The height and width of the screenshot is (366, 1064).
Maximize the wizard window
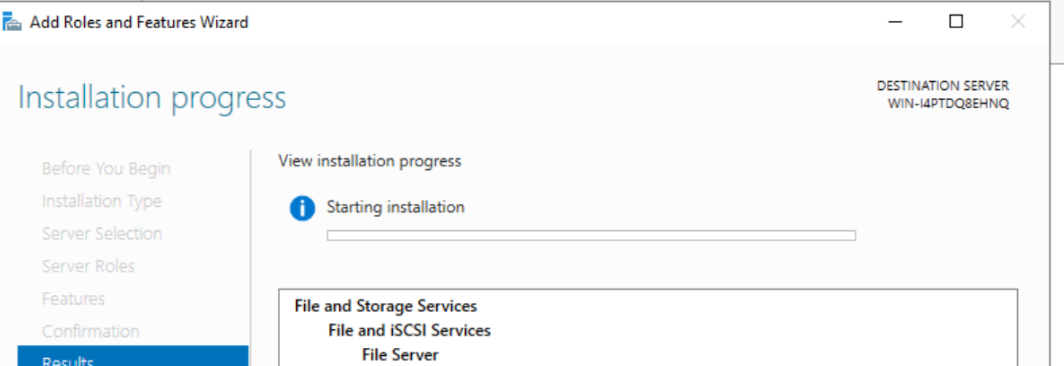(955, 22)
